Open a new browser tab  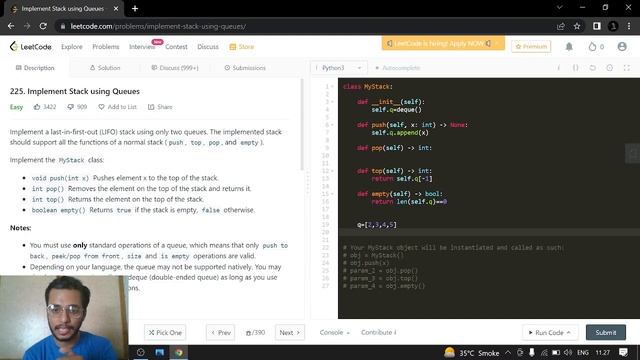135,8
